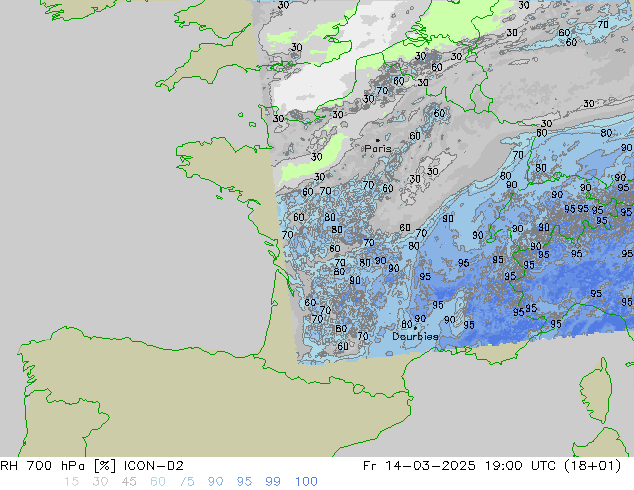634x490 pixels.
Task: Click the Dourbies location label
Action: point(415,336)
